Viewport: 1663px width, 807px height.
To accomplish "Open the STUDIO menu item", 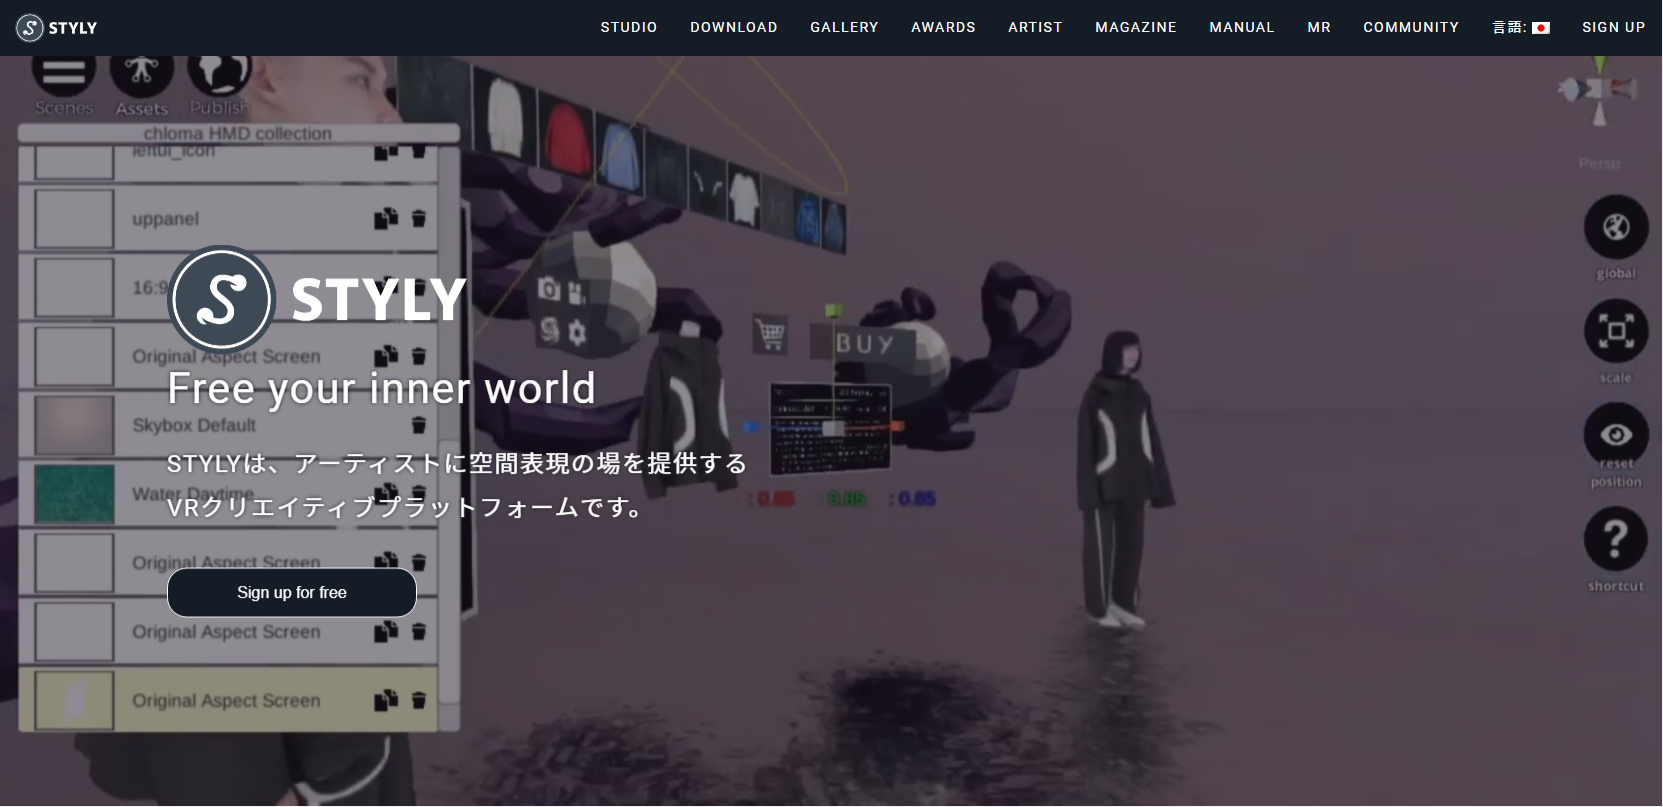I will [x=629, y=28].
